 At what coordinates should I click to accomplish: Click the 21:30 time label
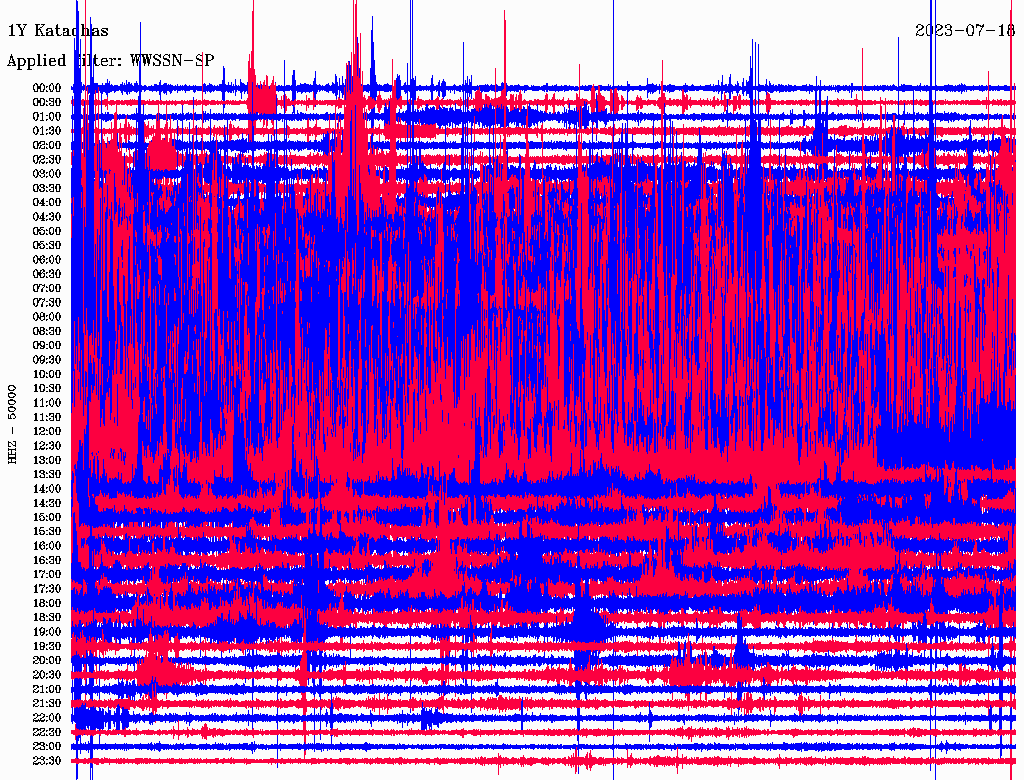(x=47, y=704)
